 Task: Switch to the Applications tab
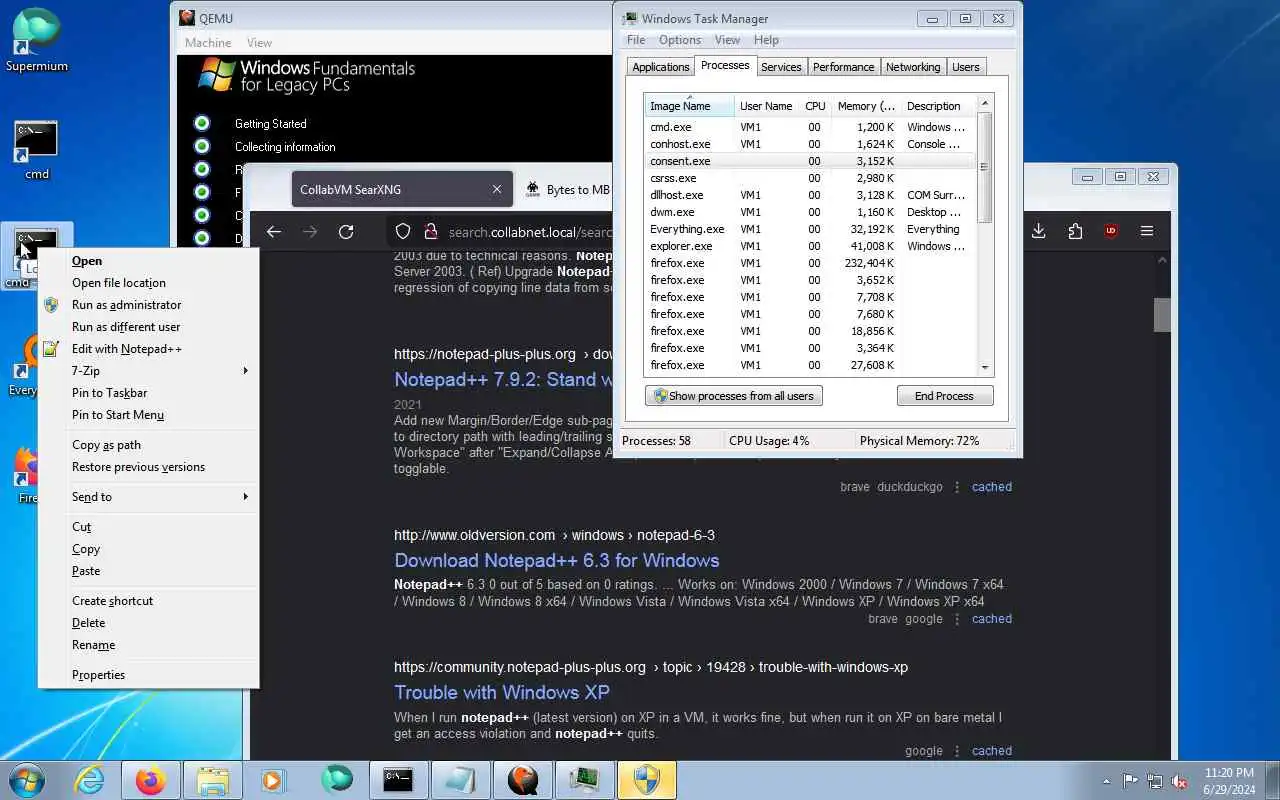click(x=661, y=67)
